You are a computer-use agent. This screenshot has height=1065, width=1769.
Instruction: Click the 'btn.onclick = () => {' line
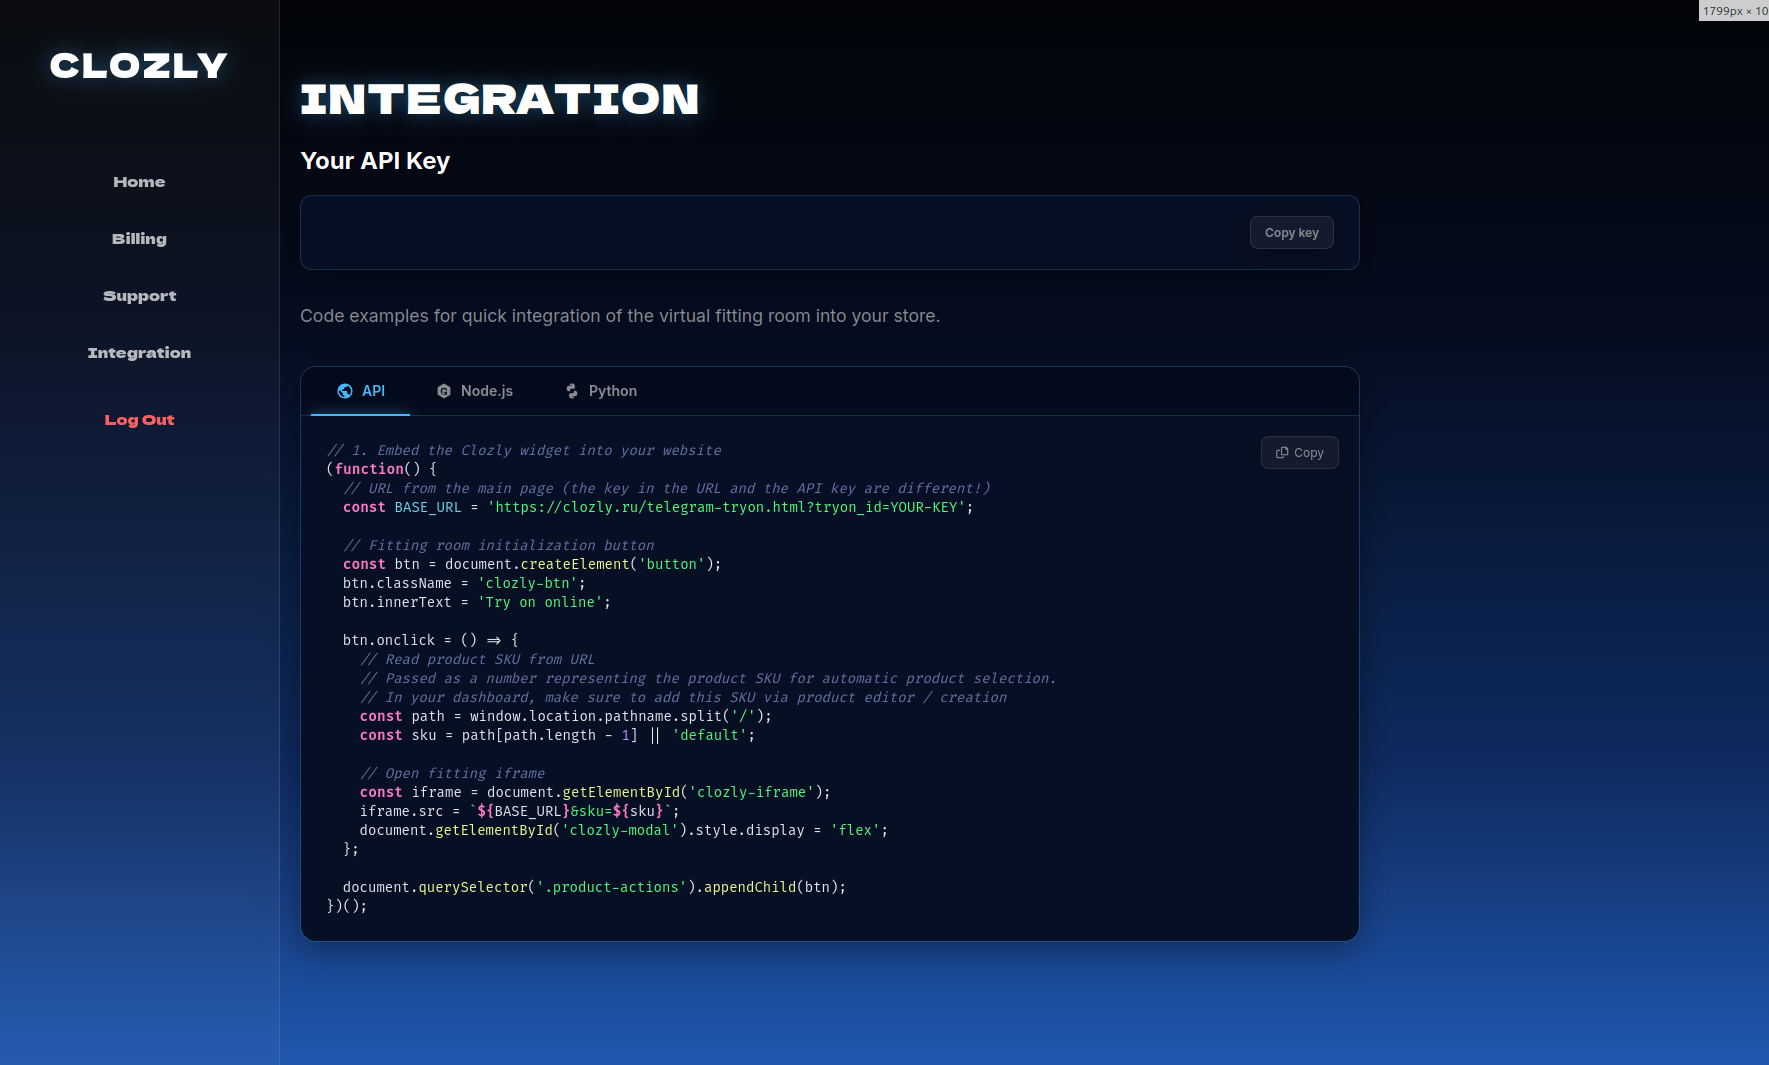click(430, 640)
